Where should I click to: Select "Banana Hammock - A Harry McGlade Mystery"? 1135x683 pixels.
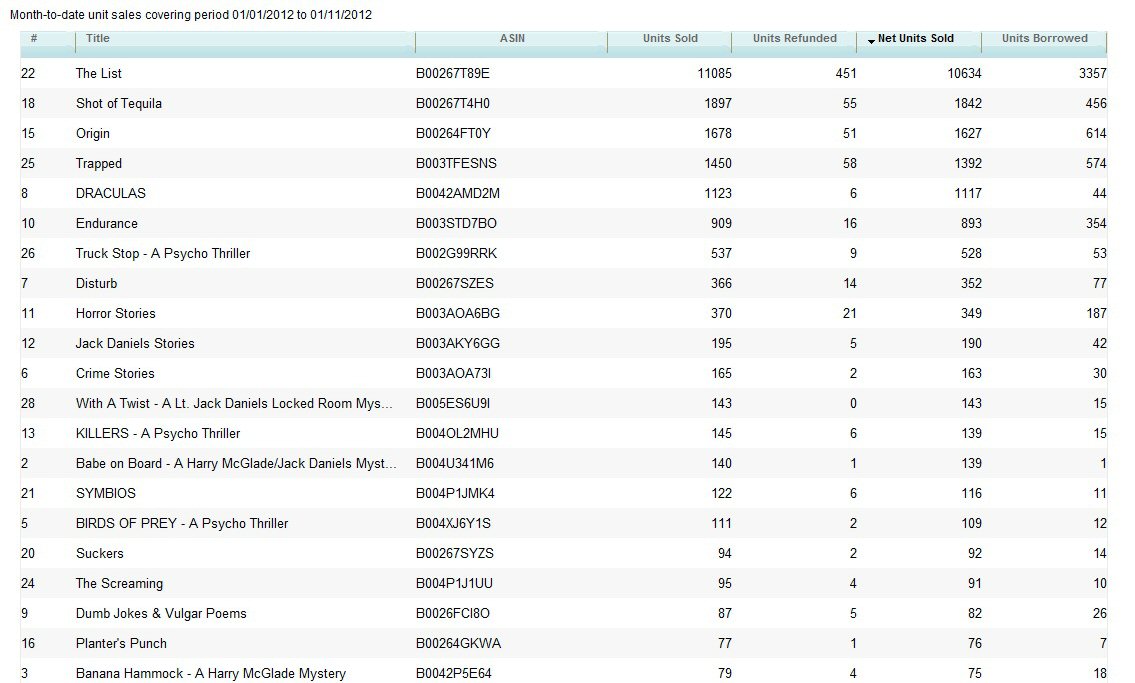tap(211, 674)
